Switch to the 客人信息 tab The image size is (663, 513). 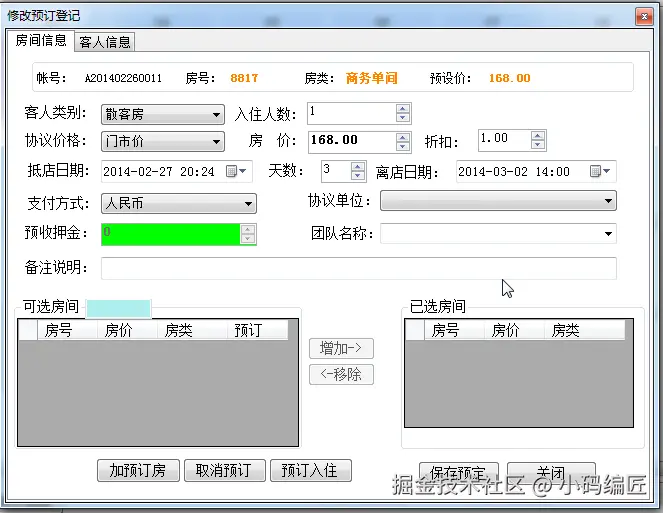[104, 42]
